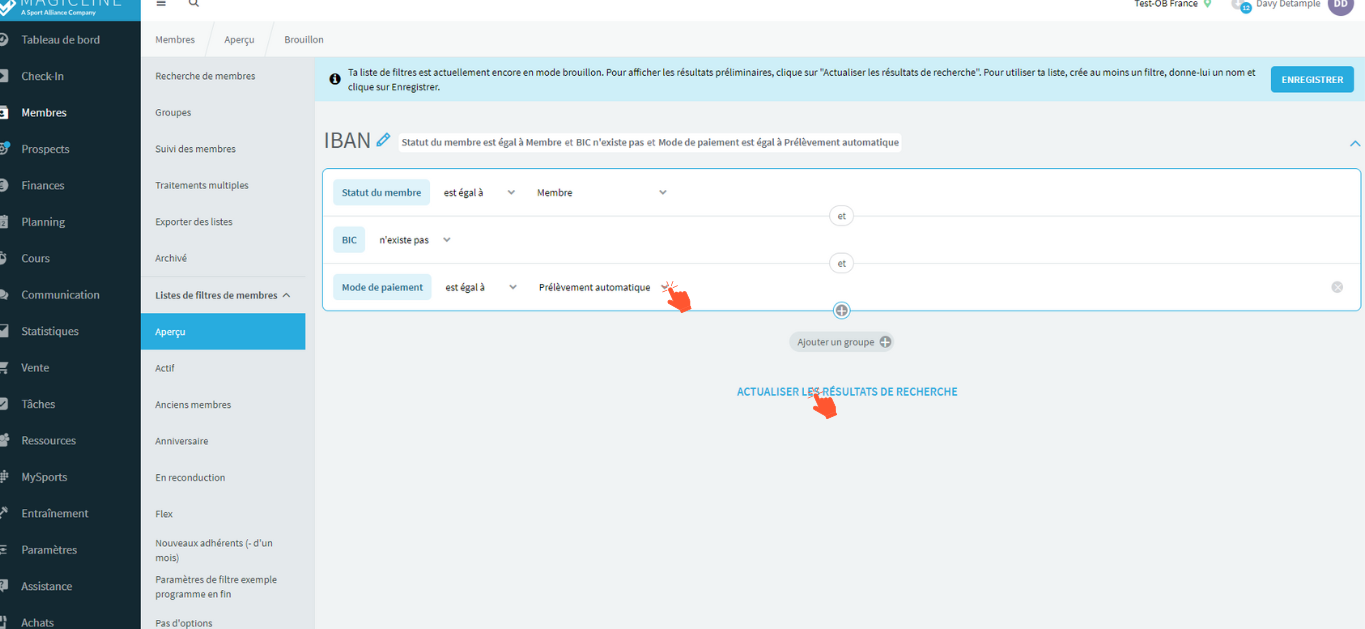Click the pencil icon next to IBAN
Viewport: 1365px width, 629px height.
[x=383, y=141]
